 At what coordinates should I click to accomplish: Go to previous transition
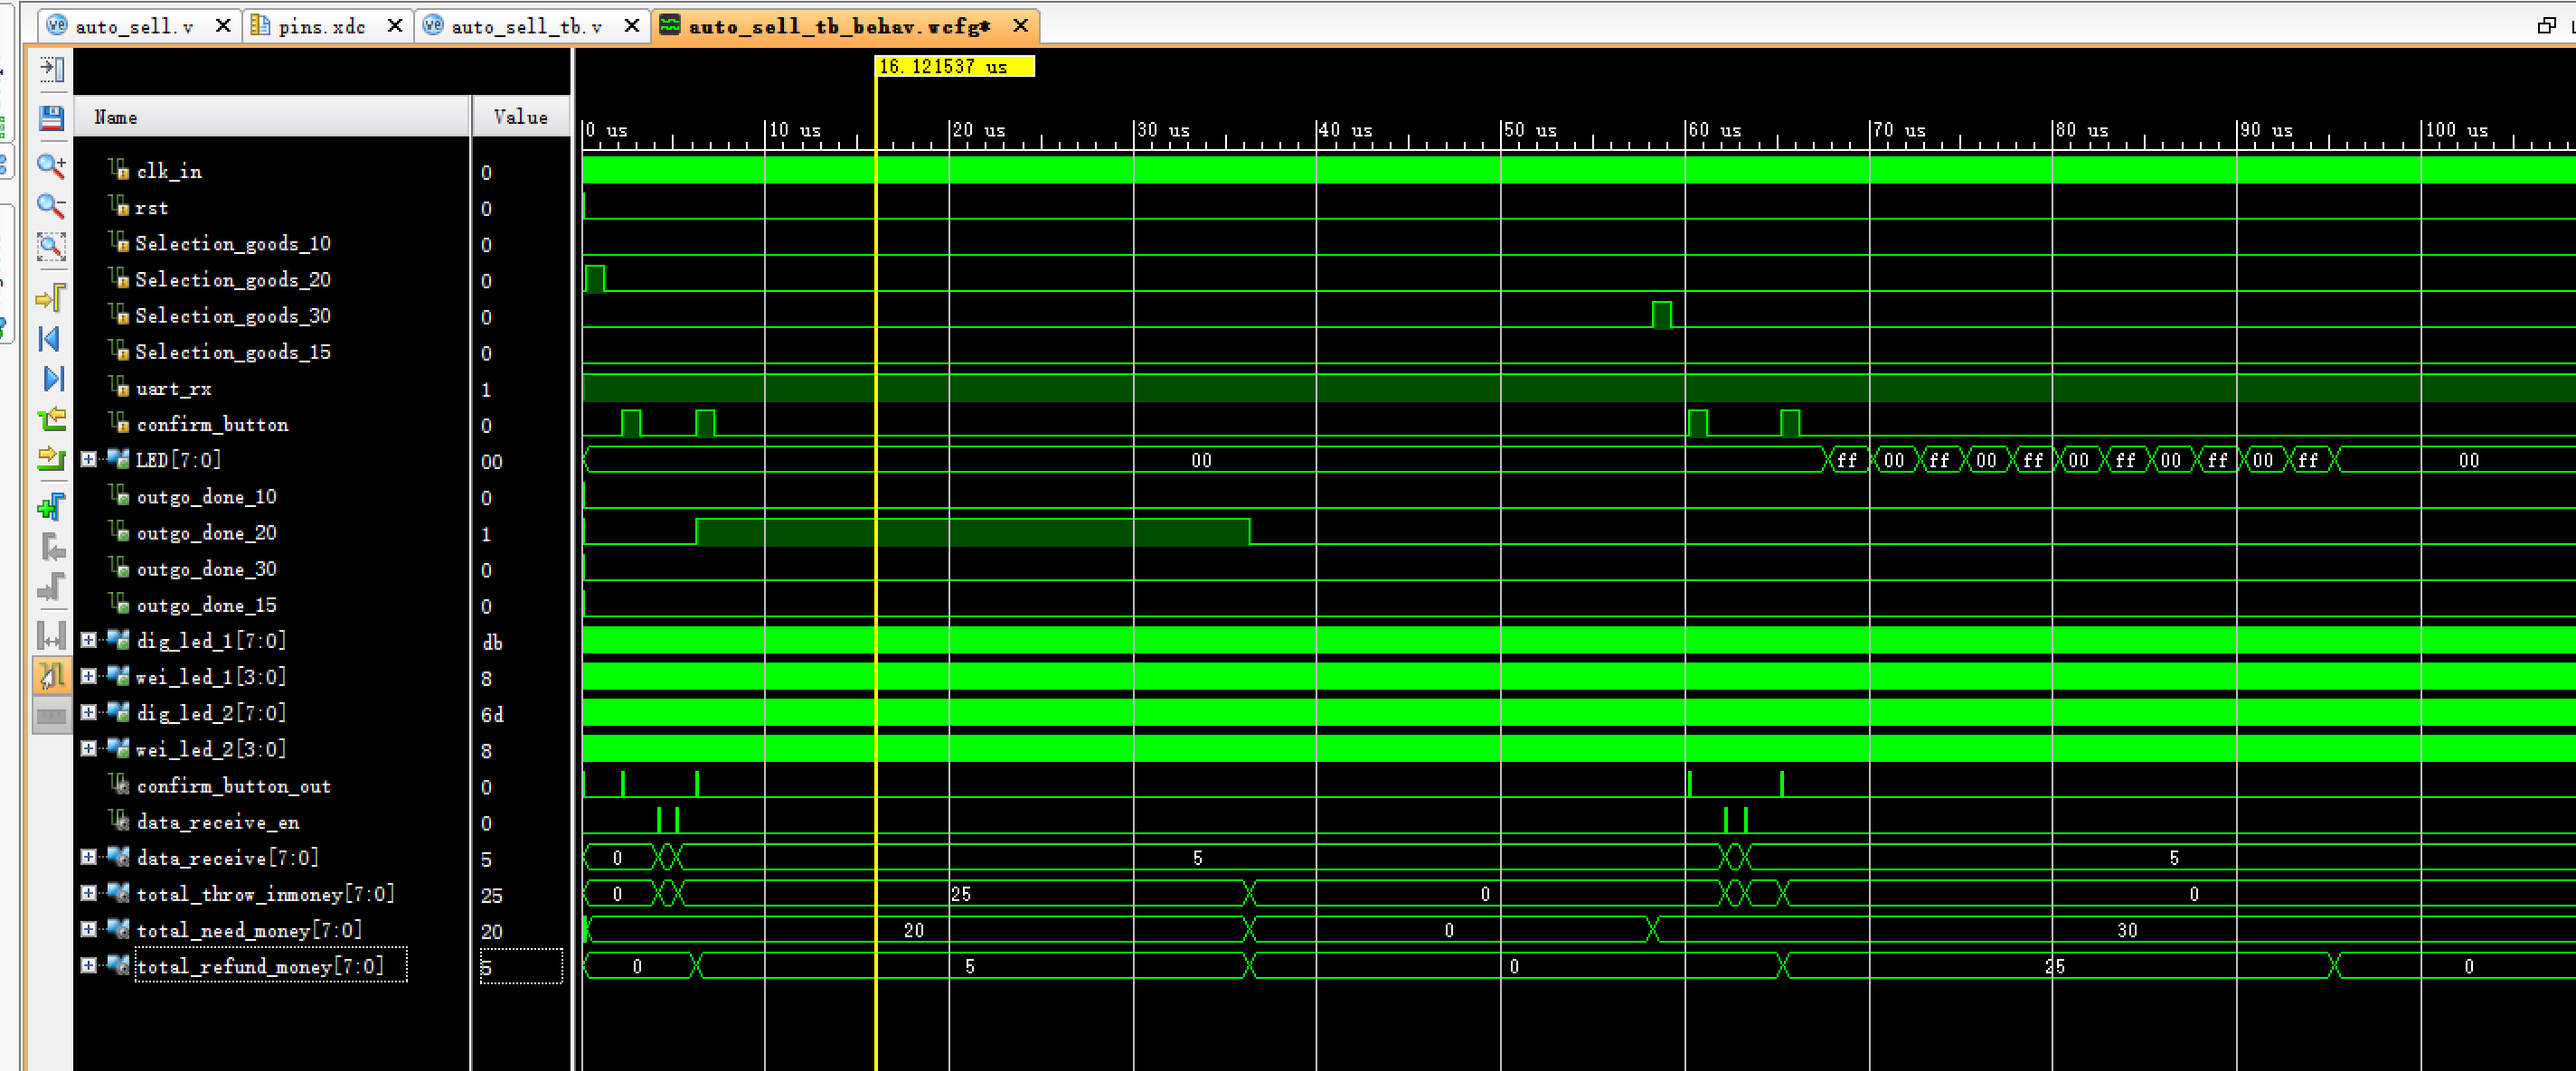coord(51,419)
